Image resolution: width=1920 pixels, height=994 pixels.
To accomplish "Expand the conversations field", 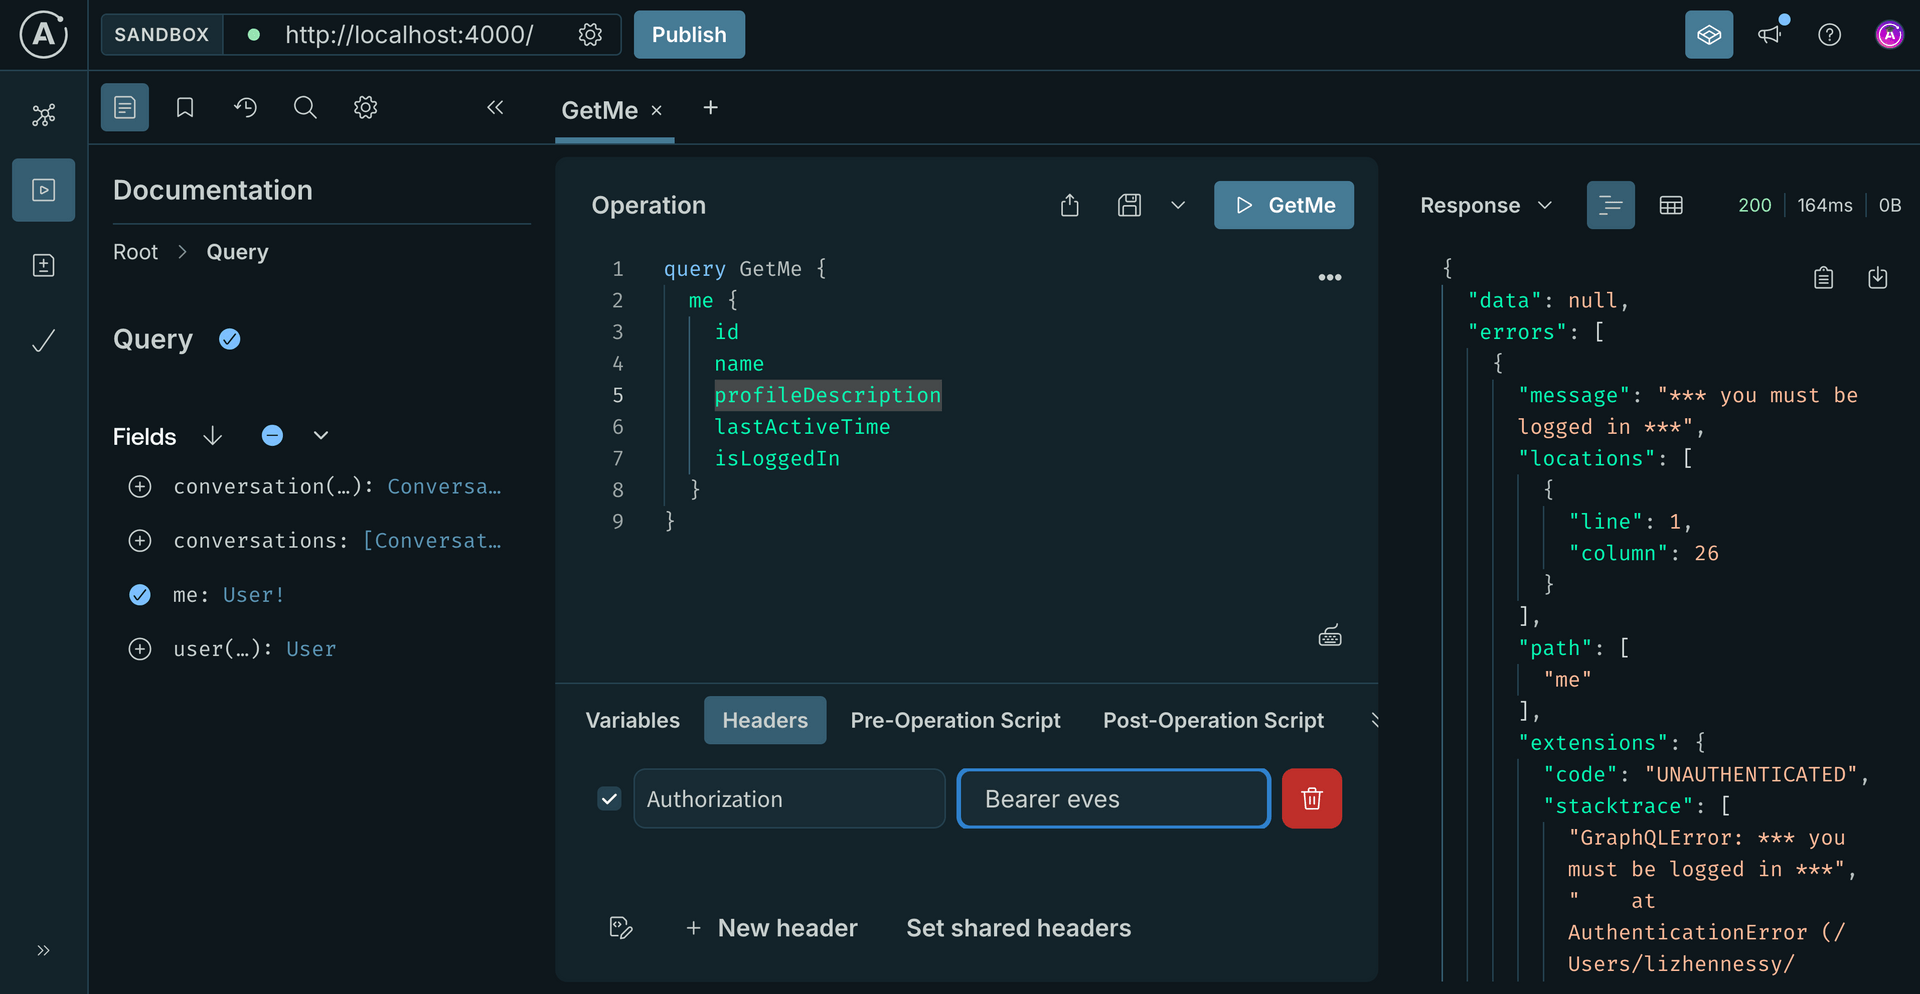I will click(x=140, y=540).
